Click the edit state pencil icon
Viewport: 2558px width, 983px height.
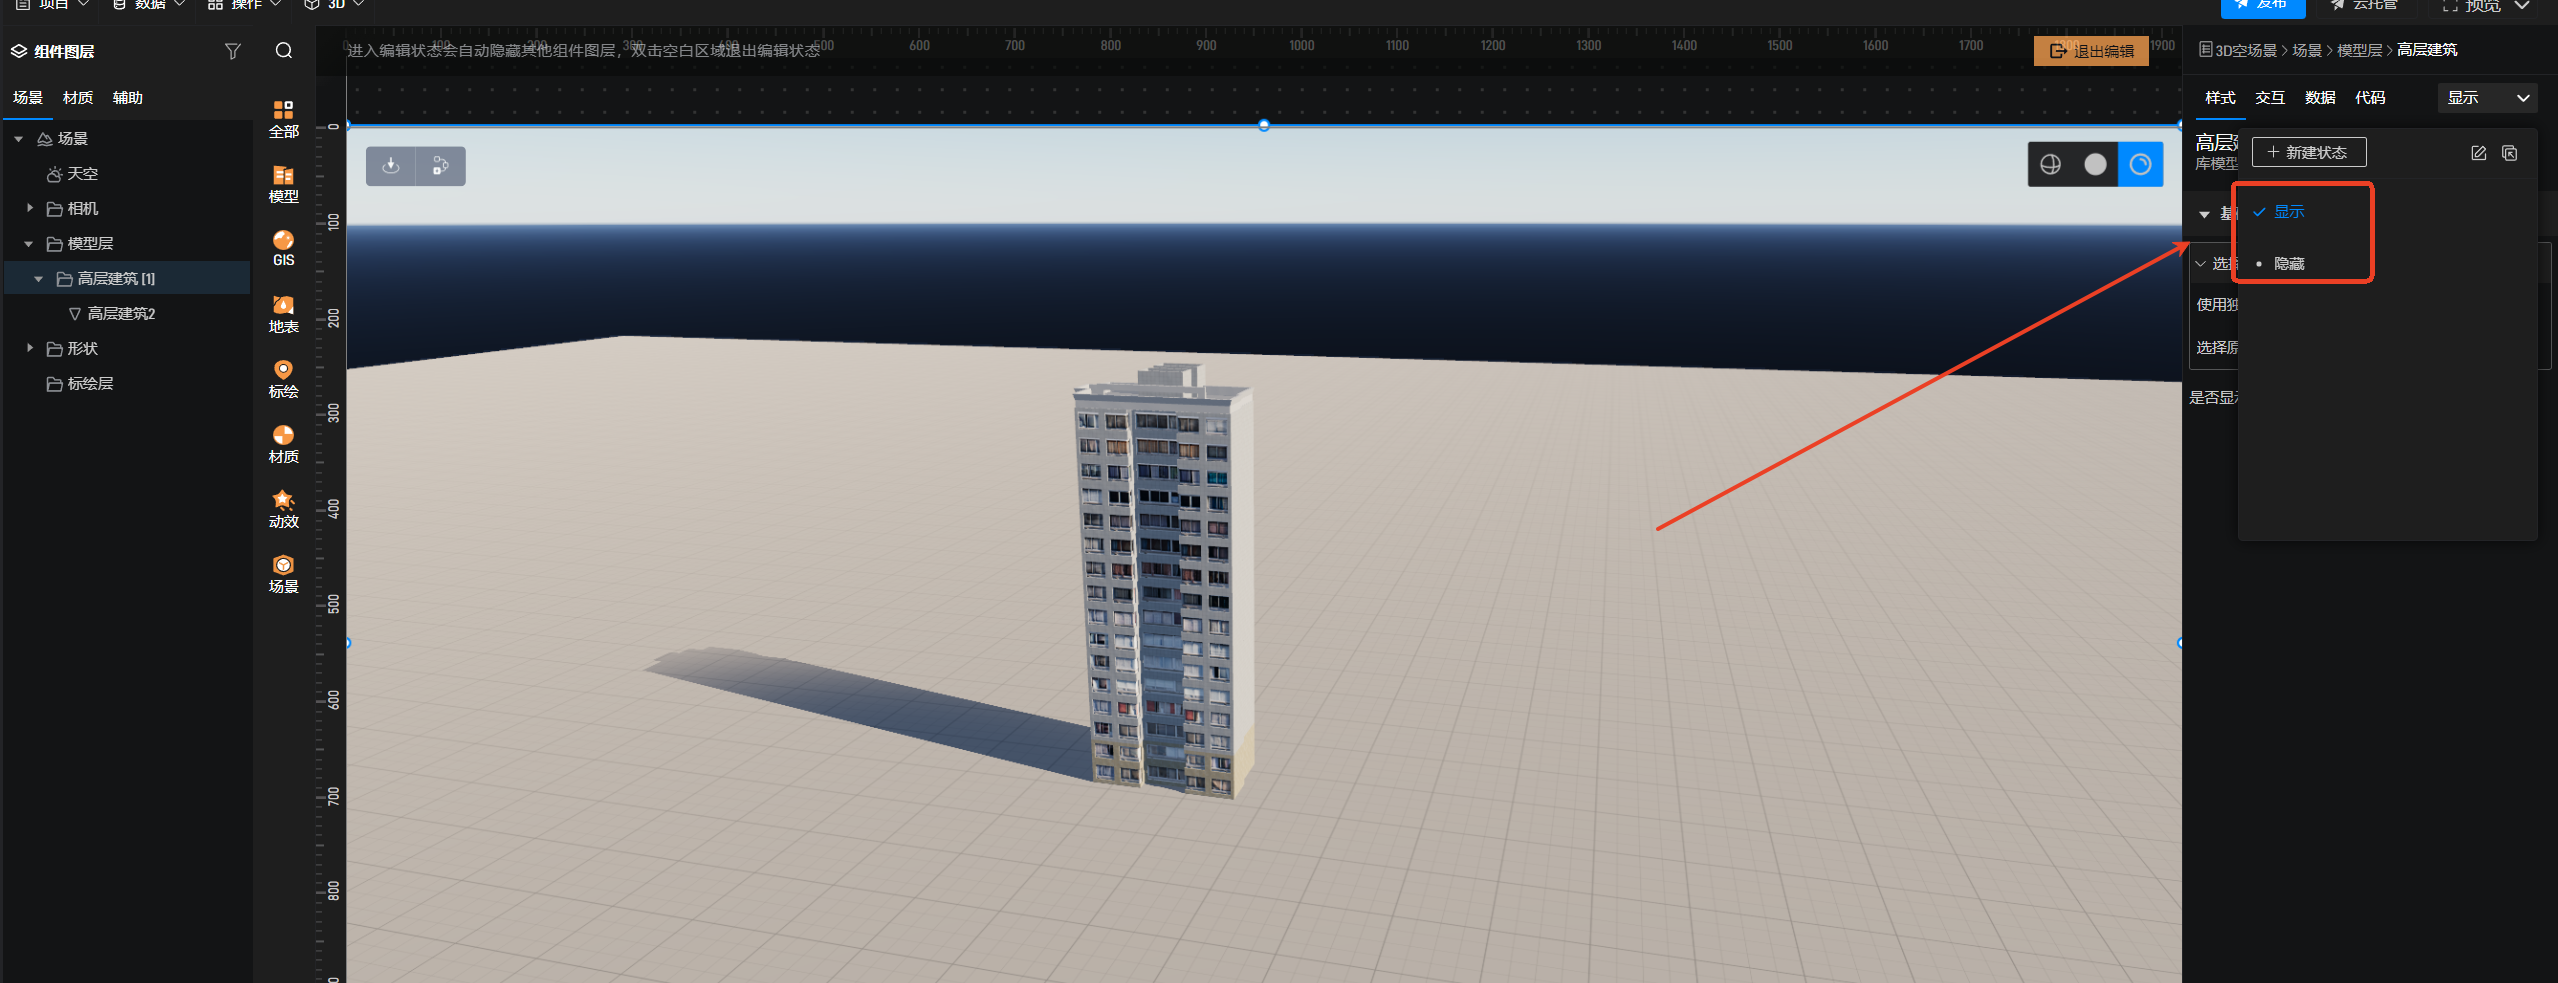pos(2478,153)
